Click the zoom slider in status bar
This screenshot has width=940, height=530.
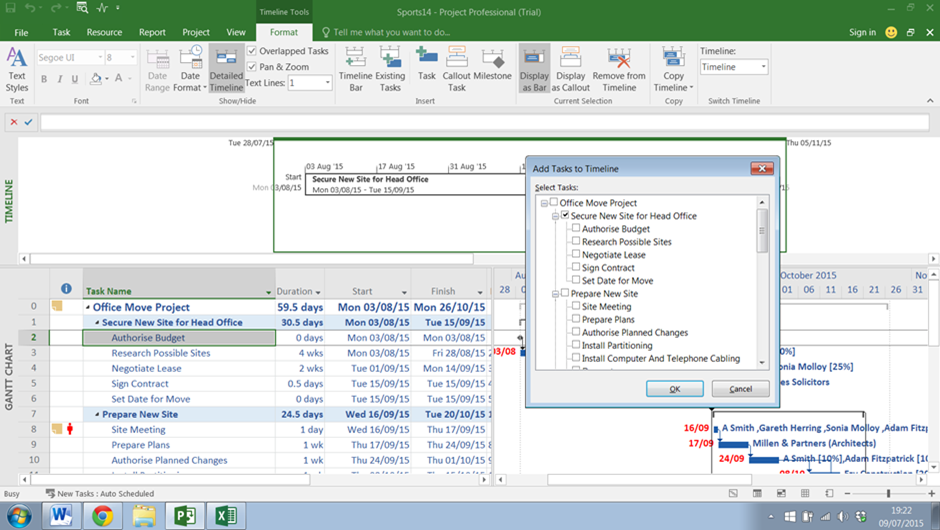pyautogui.click(x=888, y=493)
